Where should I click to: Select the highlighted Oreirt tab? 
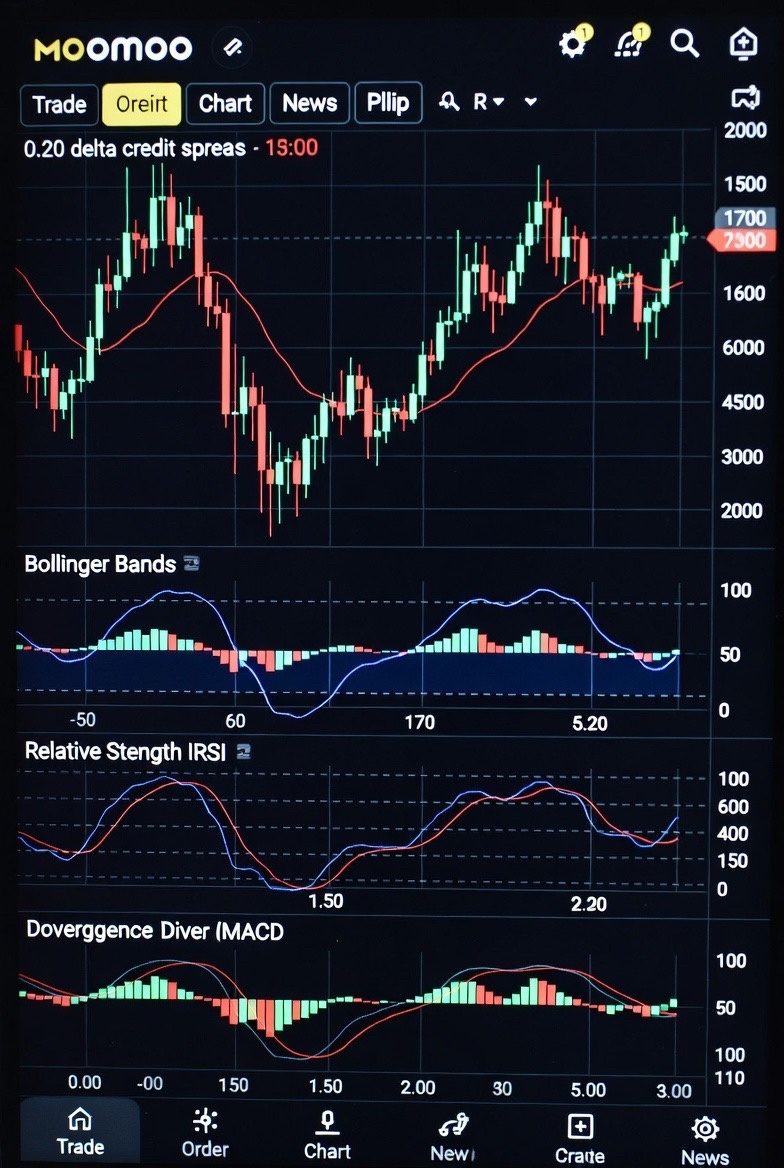142,103
